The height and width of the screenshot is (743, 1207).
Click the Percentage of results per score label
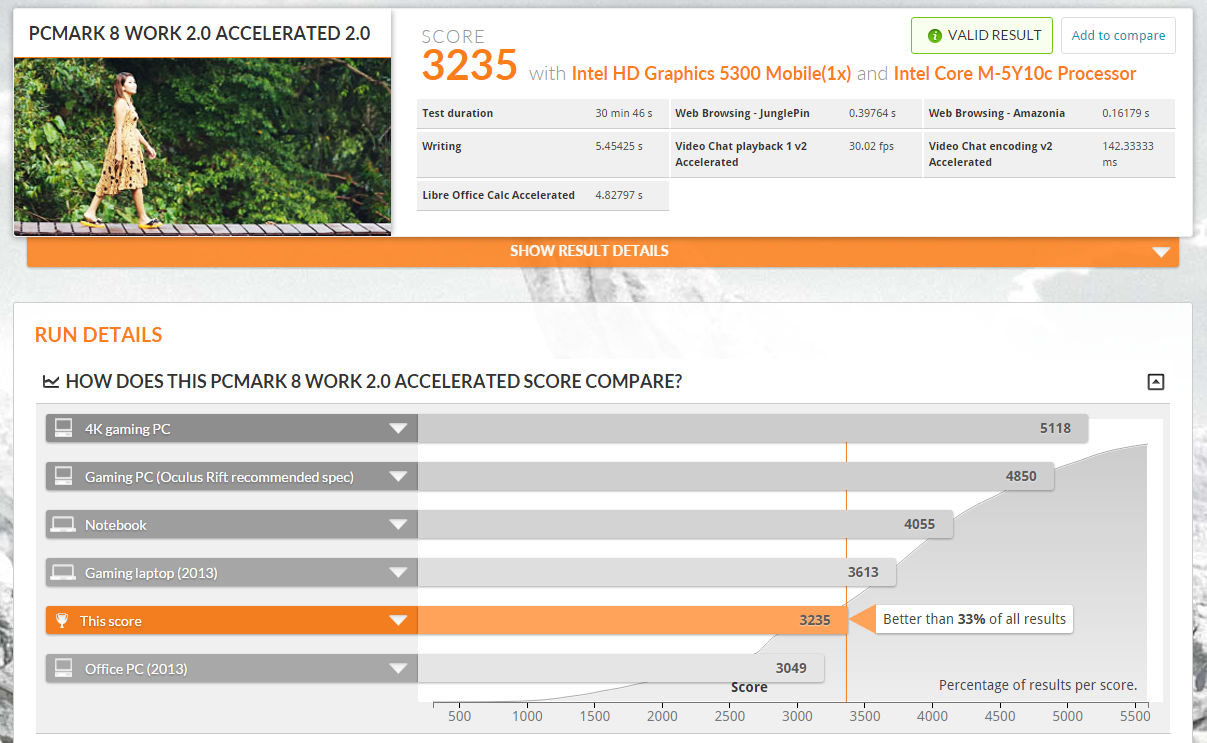[1037, 685]
